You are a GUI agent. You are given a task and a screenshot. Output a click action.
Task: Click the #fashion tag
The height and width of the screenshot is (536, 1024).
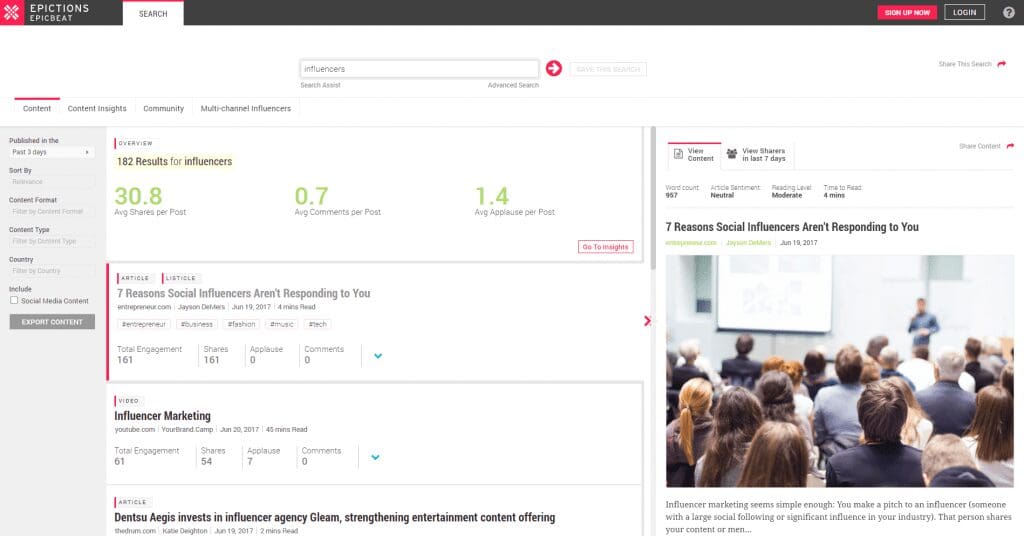click(x=241, y=324)
